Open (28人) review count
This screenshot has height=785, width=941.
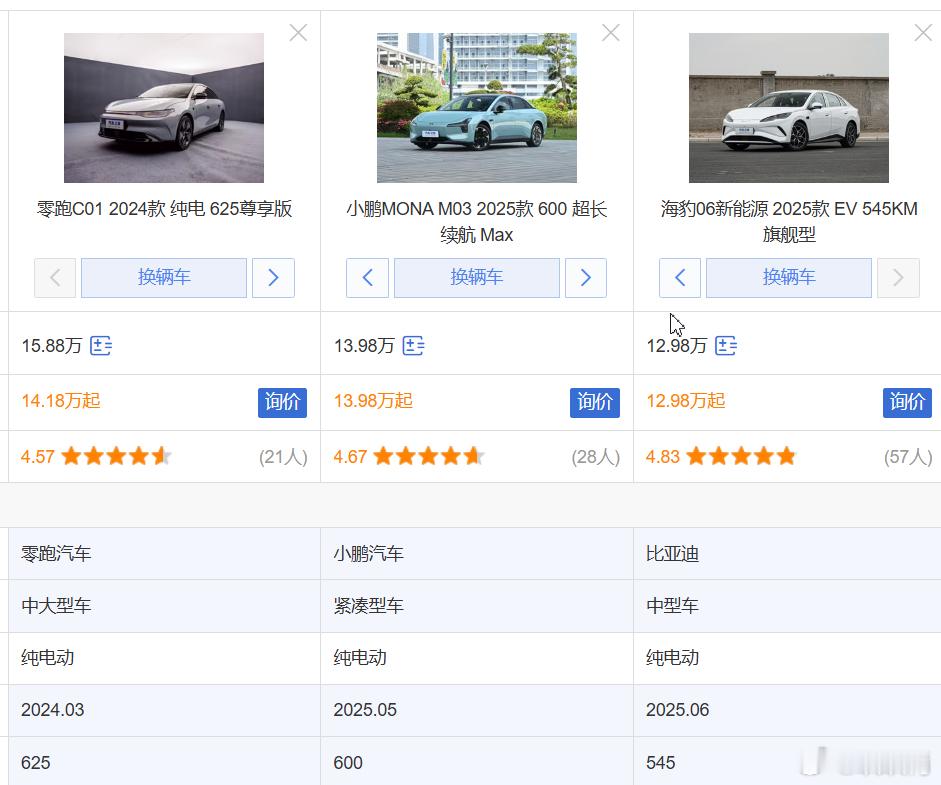596,457
